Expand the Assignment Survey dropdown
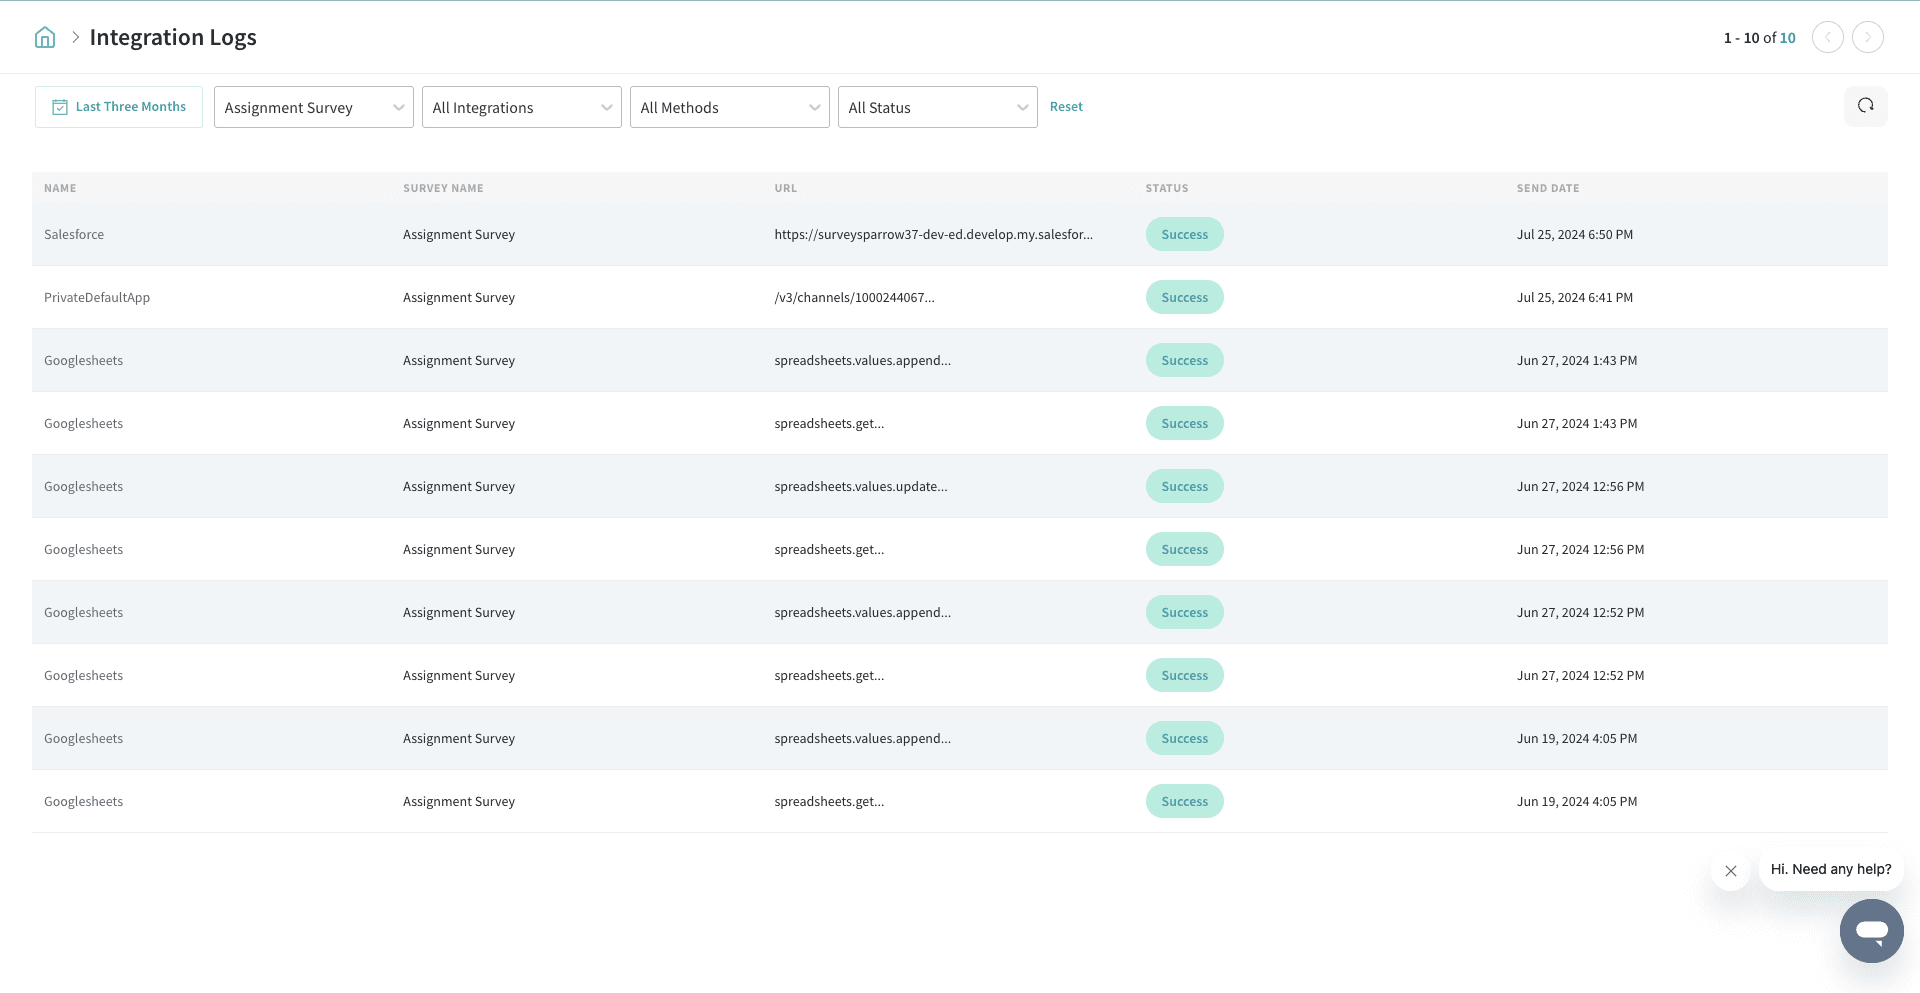 coord(313,108)
